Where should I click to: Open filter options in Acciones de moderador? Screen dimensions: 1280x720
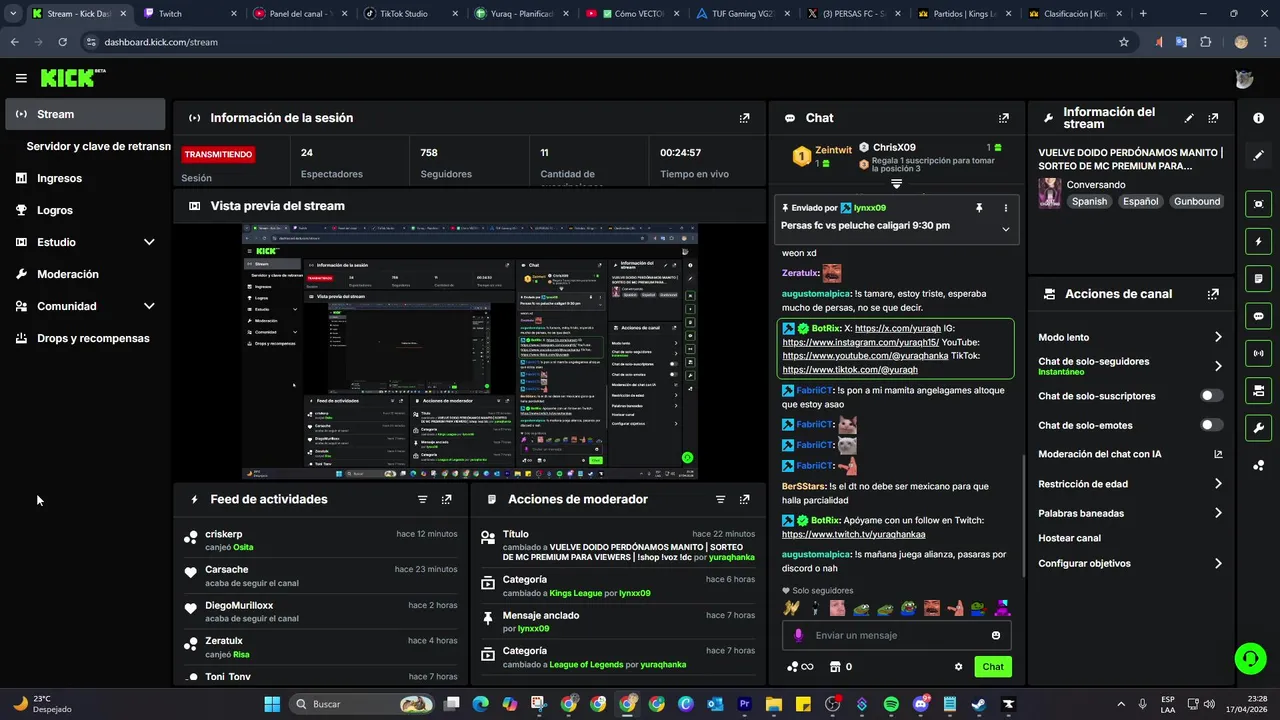point(720,499)
